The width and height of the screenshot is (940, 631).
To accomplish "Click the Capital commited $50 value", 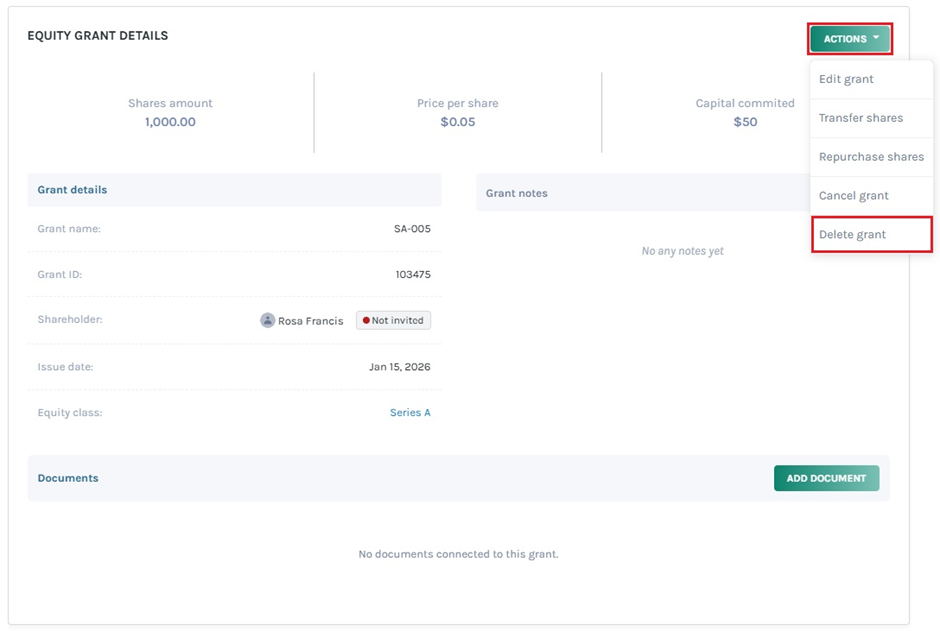I will [x=745, y=122].
